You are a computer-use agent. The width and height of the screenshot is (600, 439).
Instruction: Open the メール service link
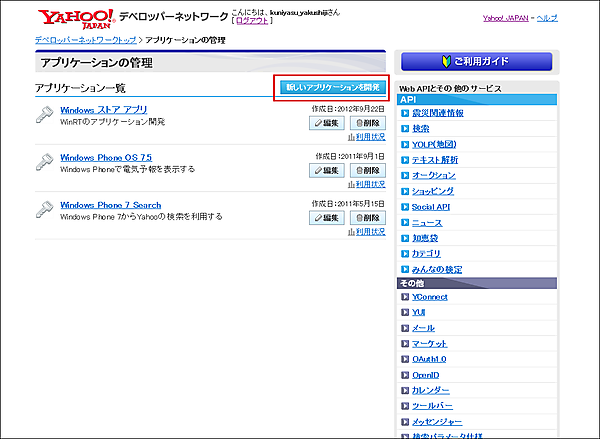click(423, 328)
